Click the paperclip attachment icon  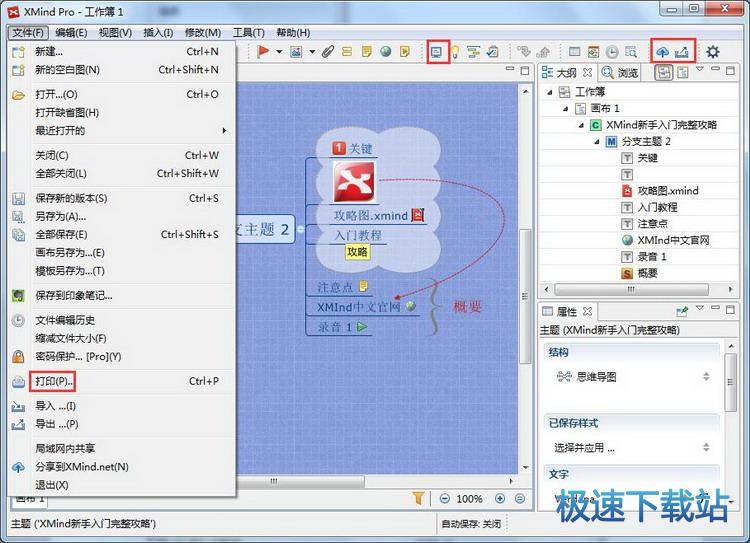328,52
